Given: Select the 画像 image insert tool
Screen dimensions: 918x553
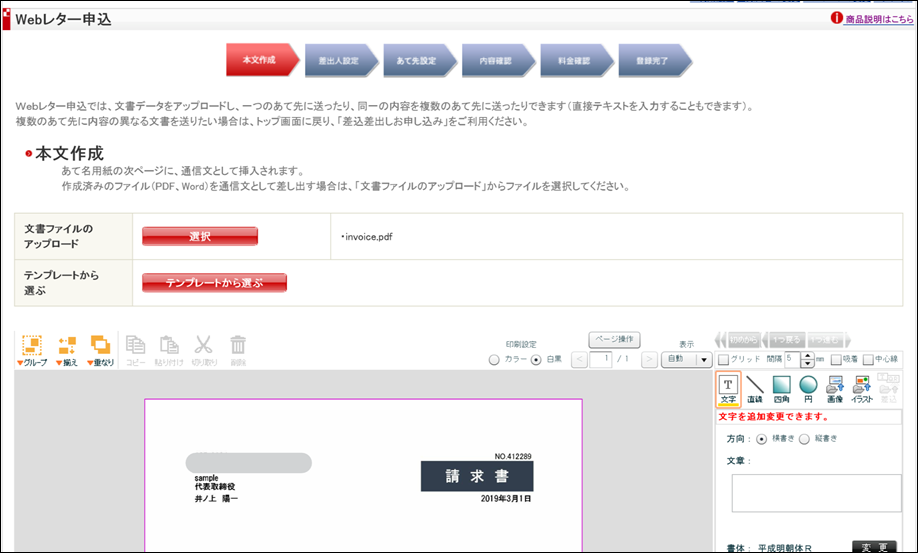Looking at the screenshot, I should click(x=835, y=389).
